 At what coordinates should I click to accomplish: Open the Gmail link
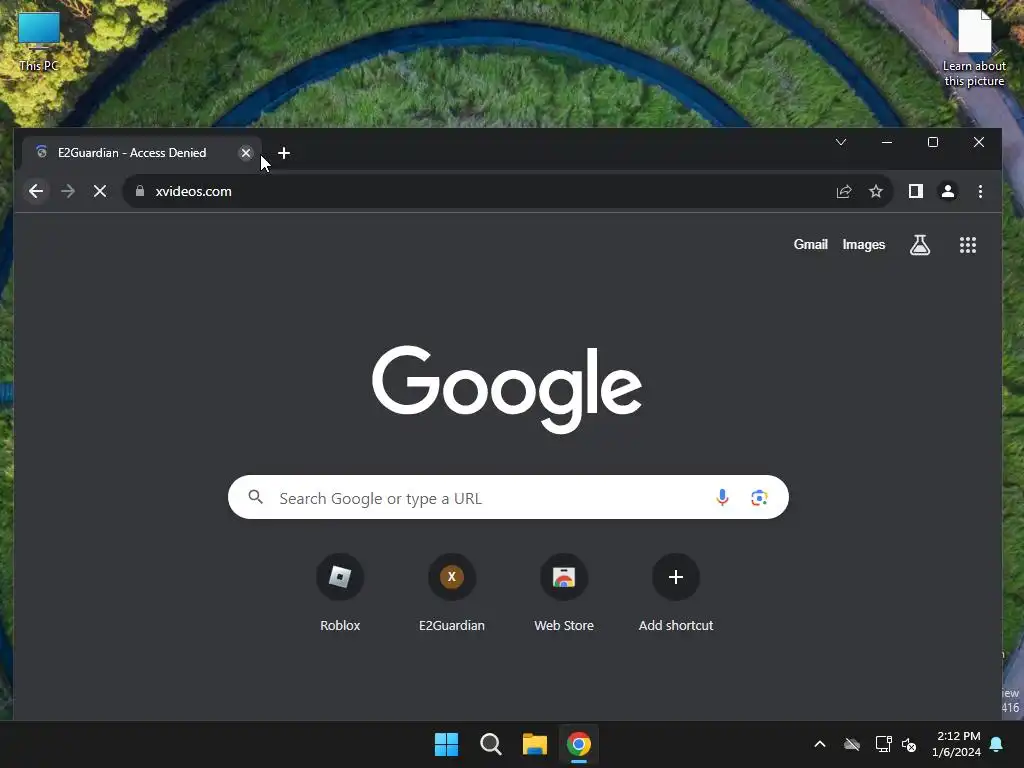click(x=810, y=244)
